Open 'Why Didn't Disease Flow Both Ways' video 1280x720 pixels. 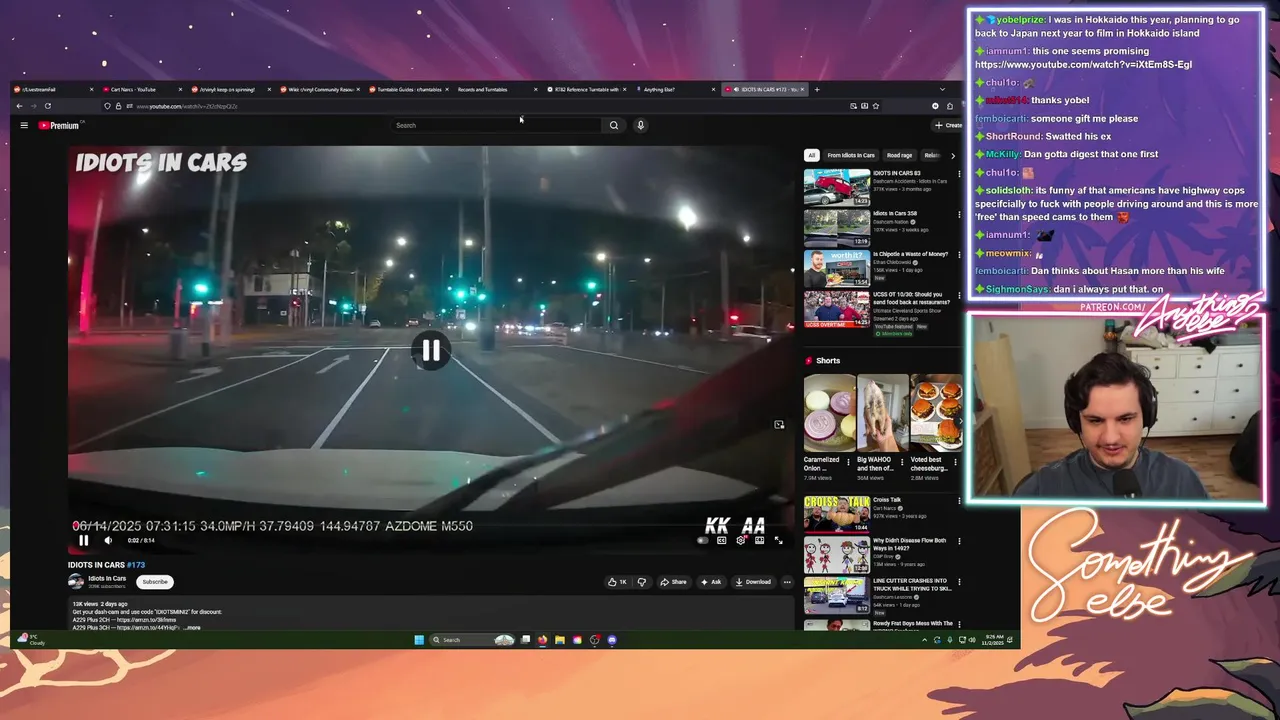(x=837, y=554)
